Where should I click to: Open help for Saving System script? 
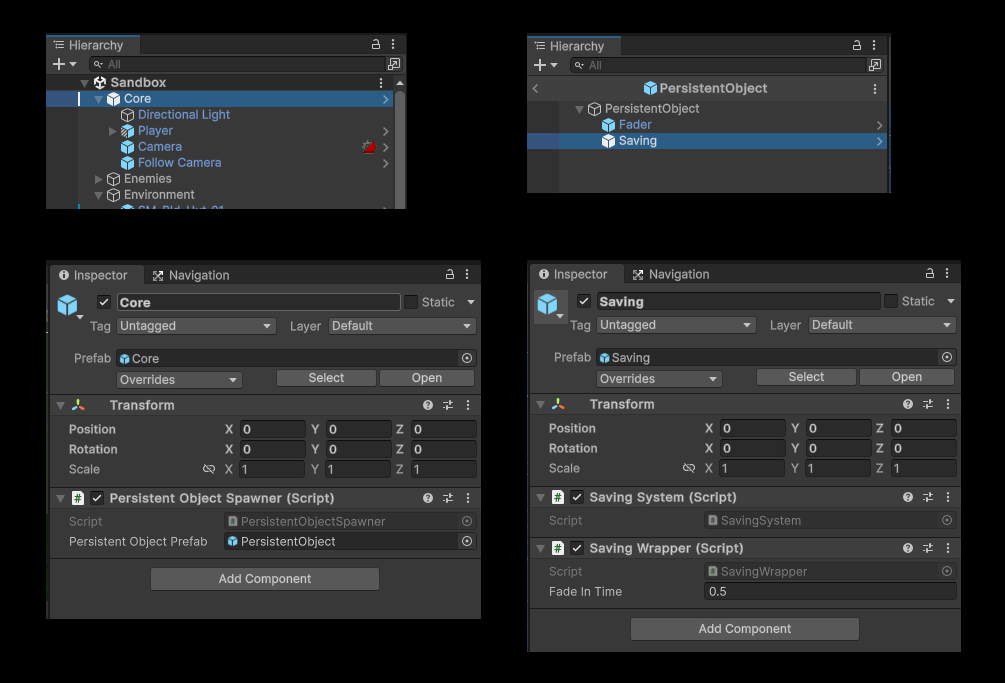pos(908,497)
